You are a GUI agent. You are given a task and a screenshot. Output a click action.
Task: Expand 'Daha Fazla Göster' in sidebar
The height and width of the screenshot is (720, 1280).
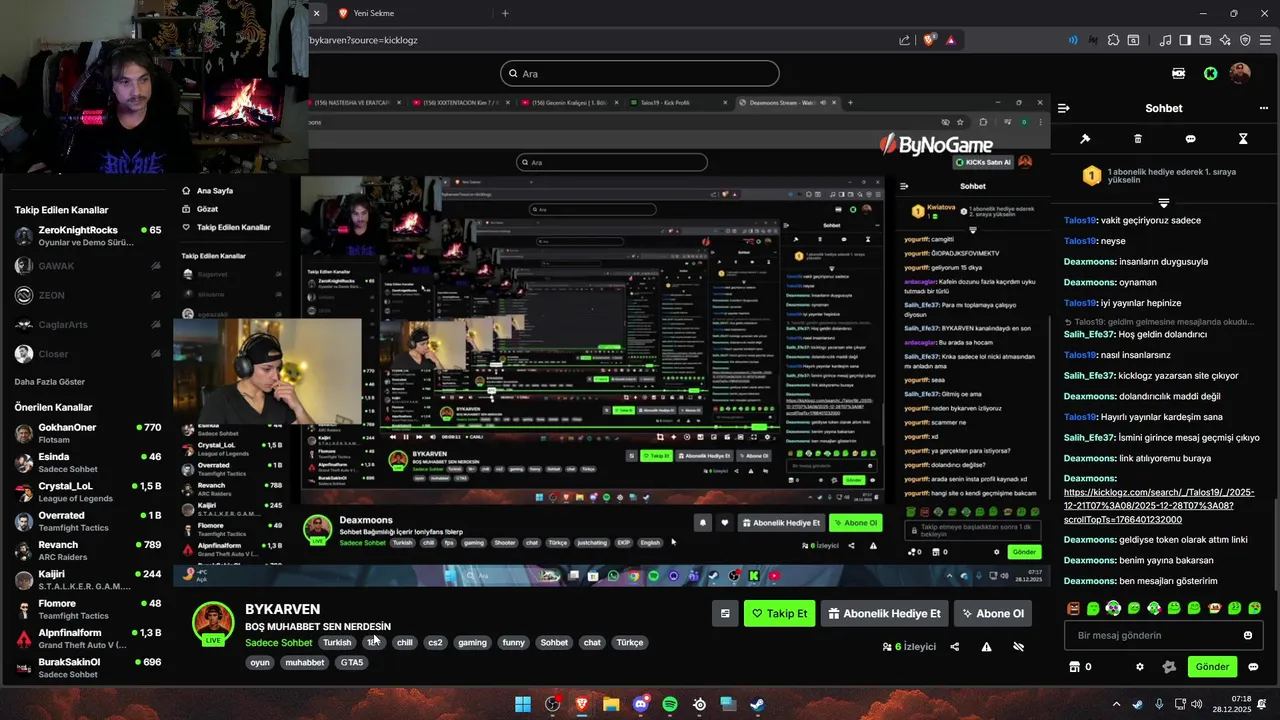click(x=50, y=382)
